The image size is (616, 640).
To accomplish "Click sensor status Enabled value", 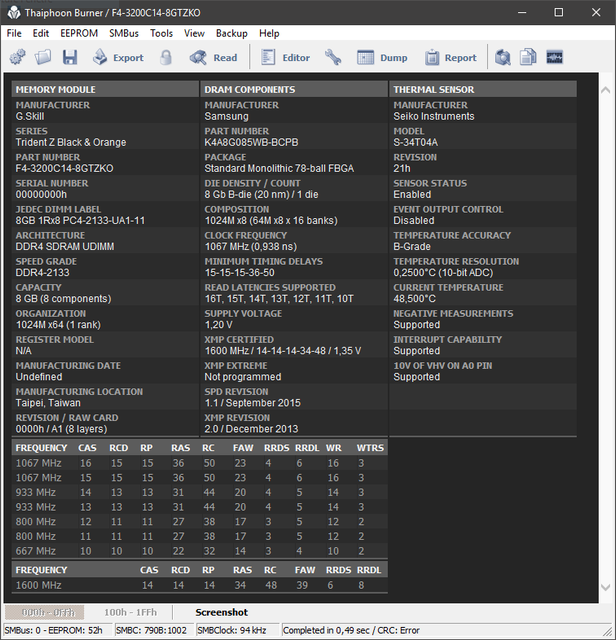I will click(412, 195).
